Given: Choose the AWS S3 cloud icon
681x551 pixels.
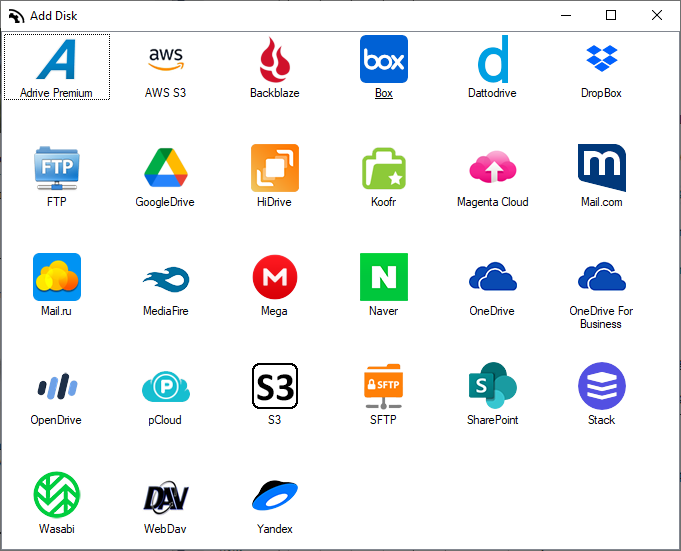Looking at the screenshot, I should click(x=165, y=59).
